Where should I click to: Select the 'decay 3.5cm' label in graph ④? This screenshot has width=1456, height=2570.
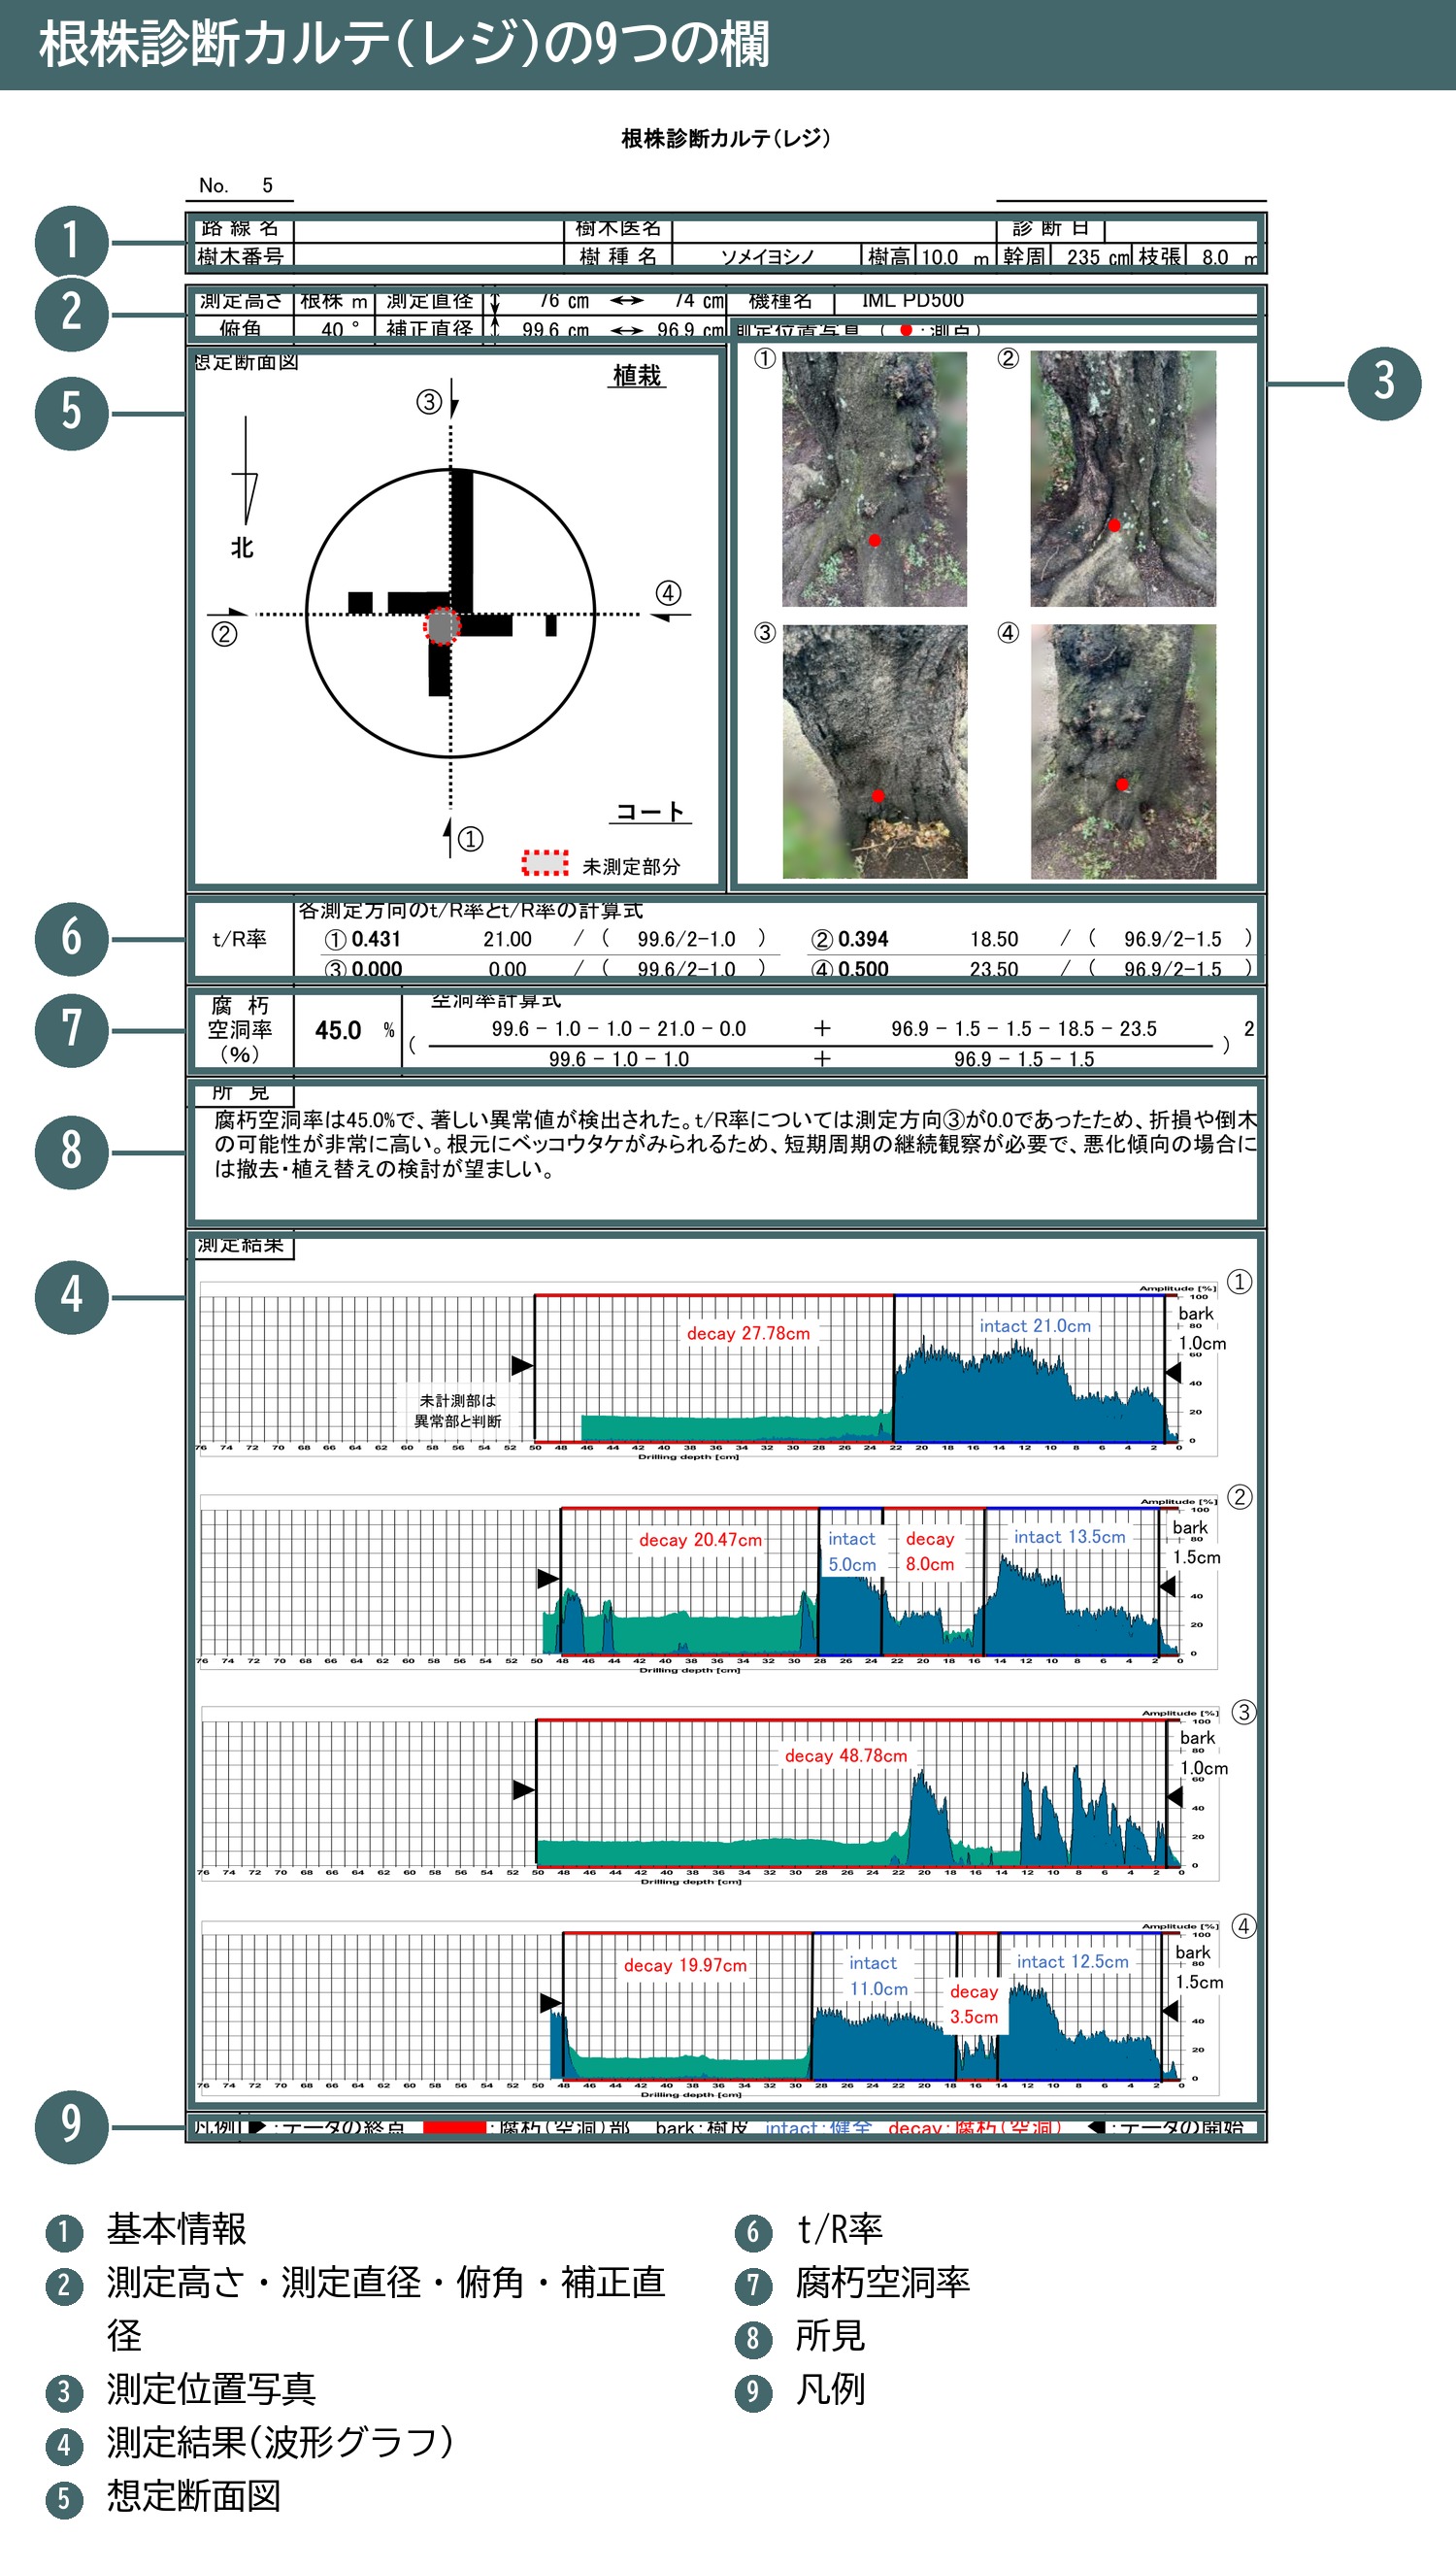pos(973,2004)
